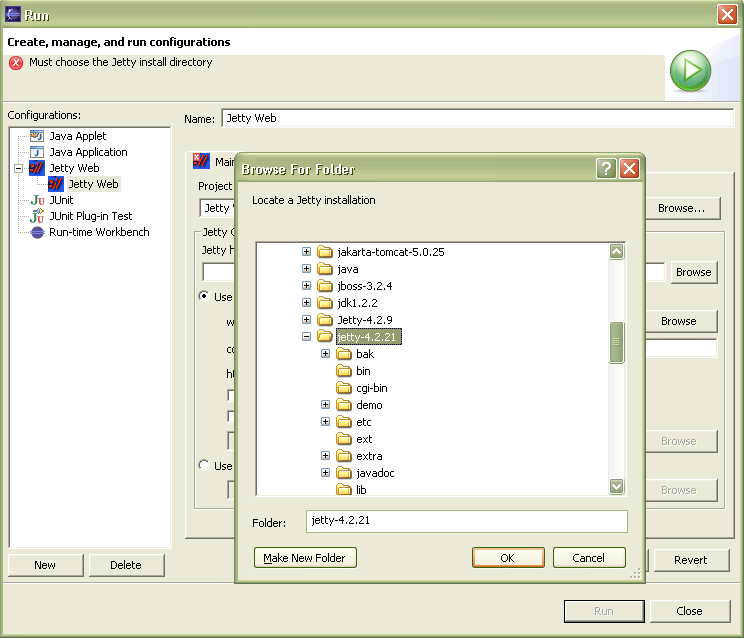Click the Folder name text field
This screenshot has height=638, width=744.
466,521
